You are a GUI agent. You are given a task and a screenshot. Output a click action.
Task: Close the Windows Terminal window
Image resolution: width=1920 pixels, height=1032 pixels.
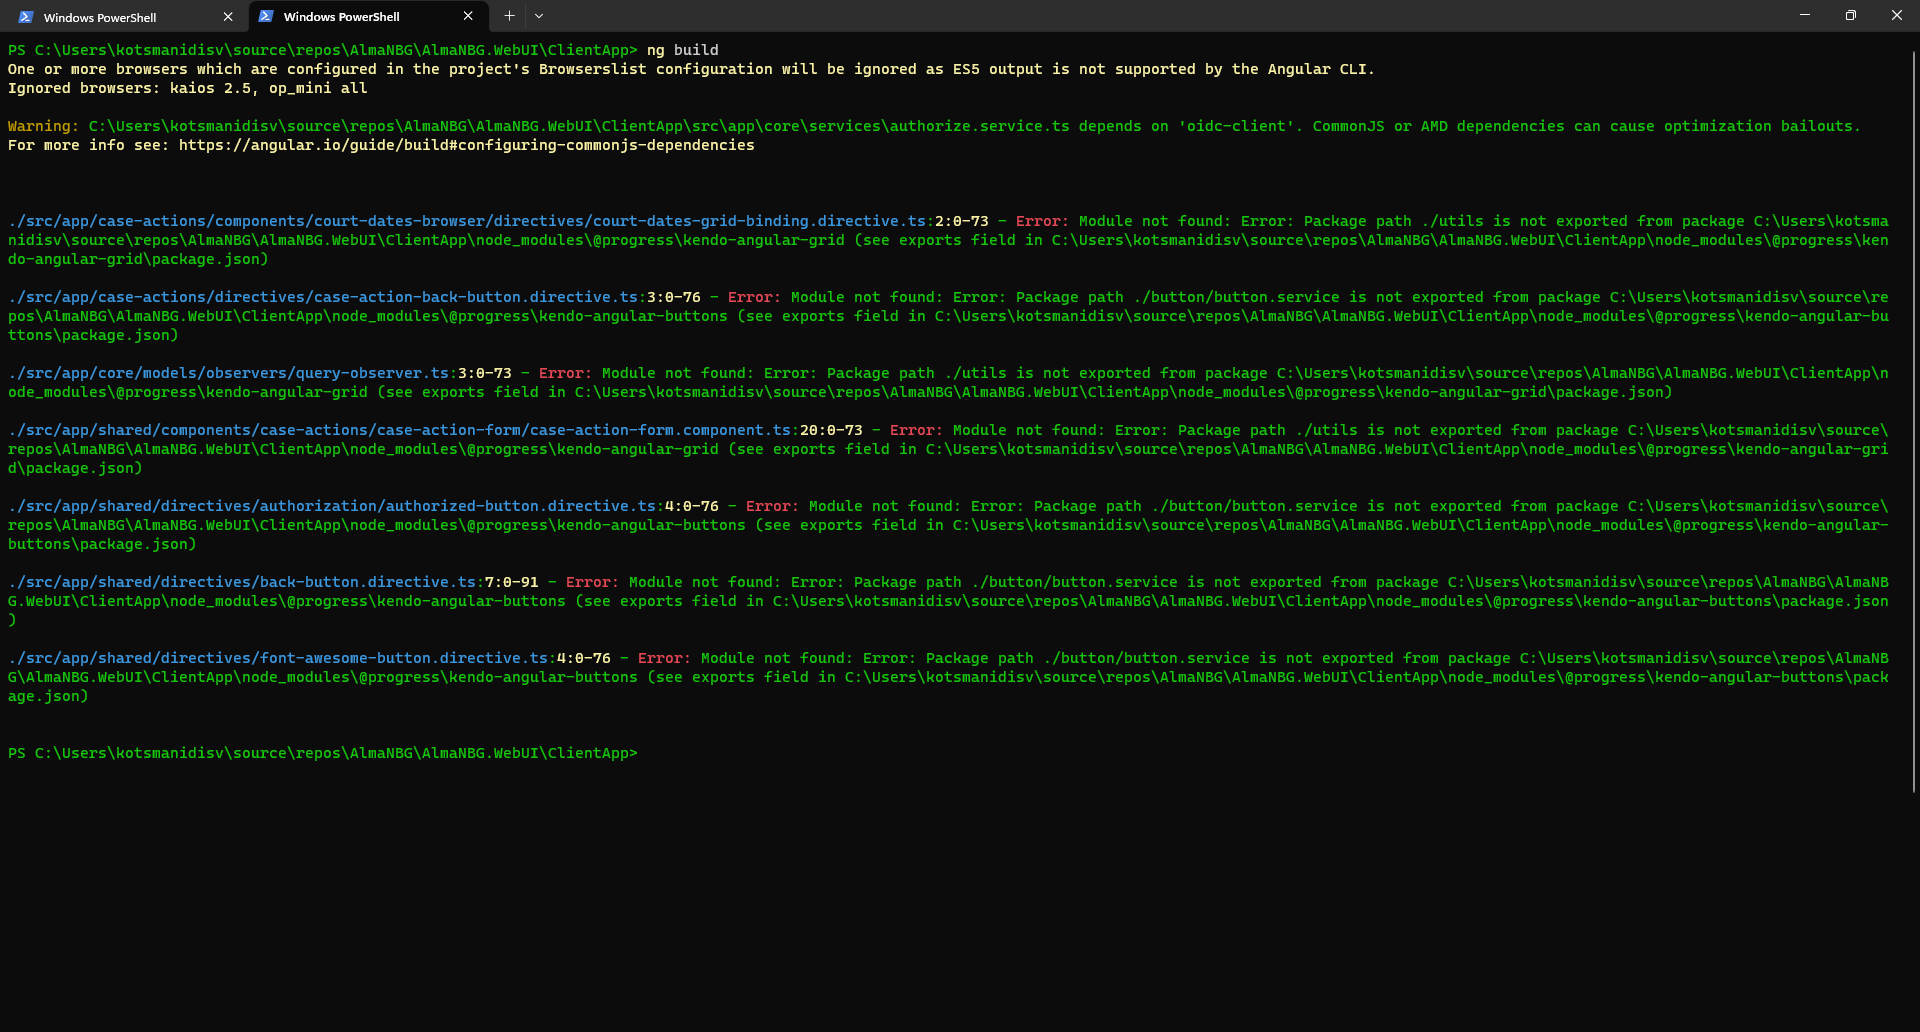1896,15
